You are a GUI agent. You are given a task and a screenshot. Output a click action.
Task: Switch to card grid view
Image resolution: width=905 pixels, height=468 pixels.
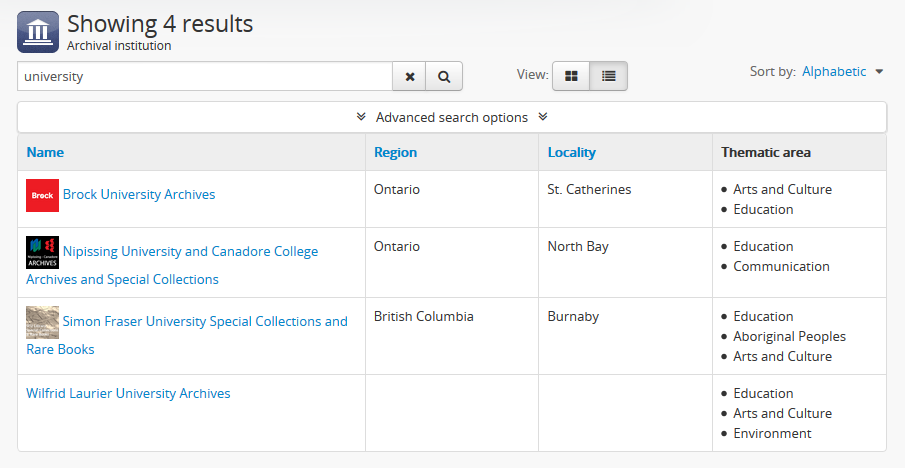[x=571, y=76]
